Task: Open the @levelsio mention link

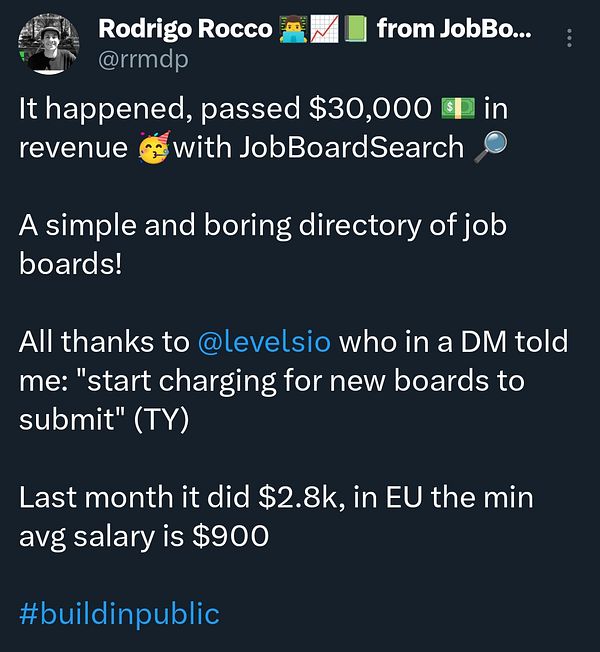Action: point(265,343)
